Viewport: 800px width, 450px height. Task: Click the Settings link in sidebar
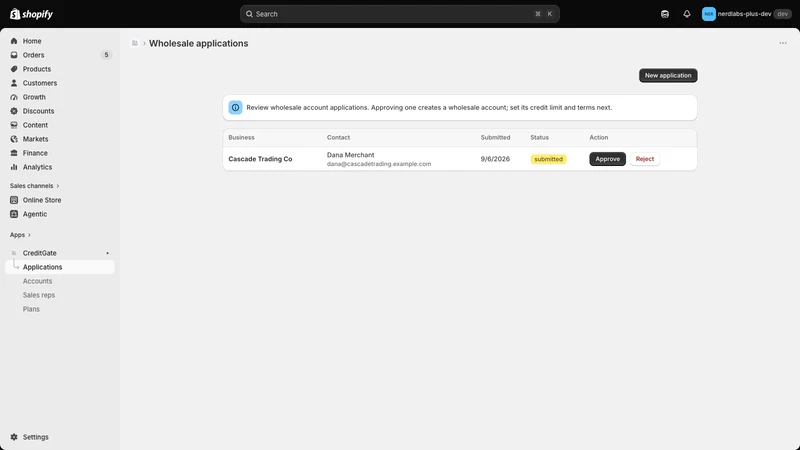[35, 437]
